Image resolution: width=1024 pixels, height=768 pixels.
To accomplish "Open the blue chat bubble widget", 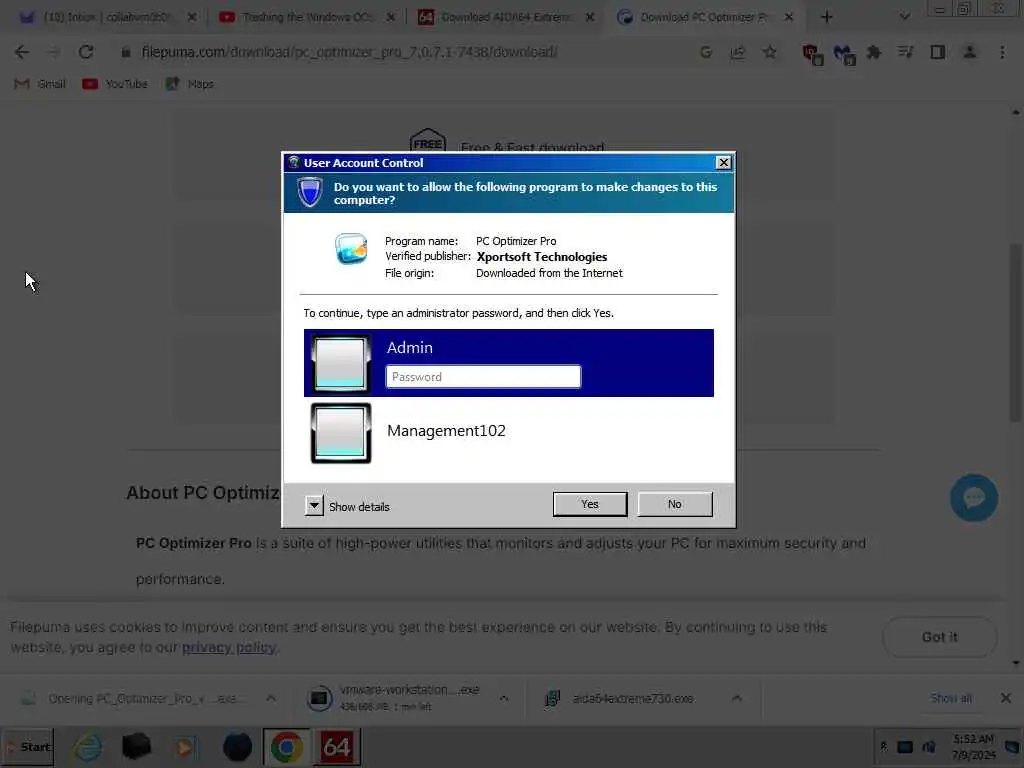I will [x=973, y=498].
